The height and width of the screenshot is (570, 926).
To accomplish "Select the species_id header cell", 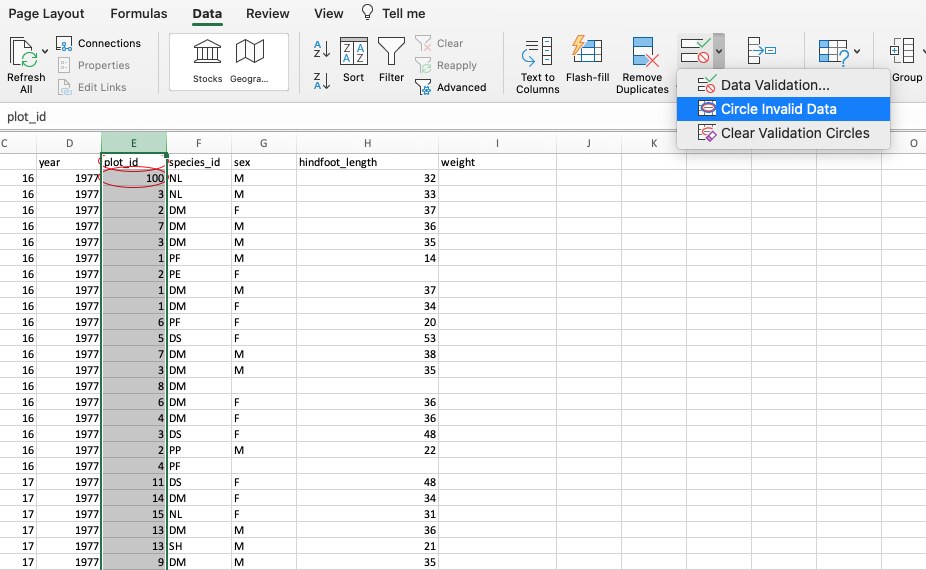I will click(199, 162).
